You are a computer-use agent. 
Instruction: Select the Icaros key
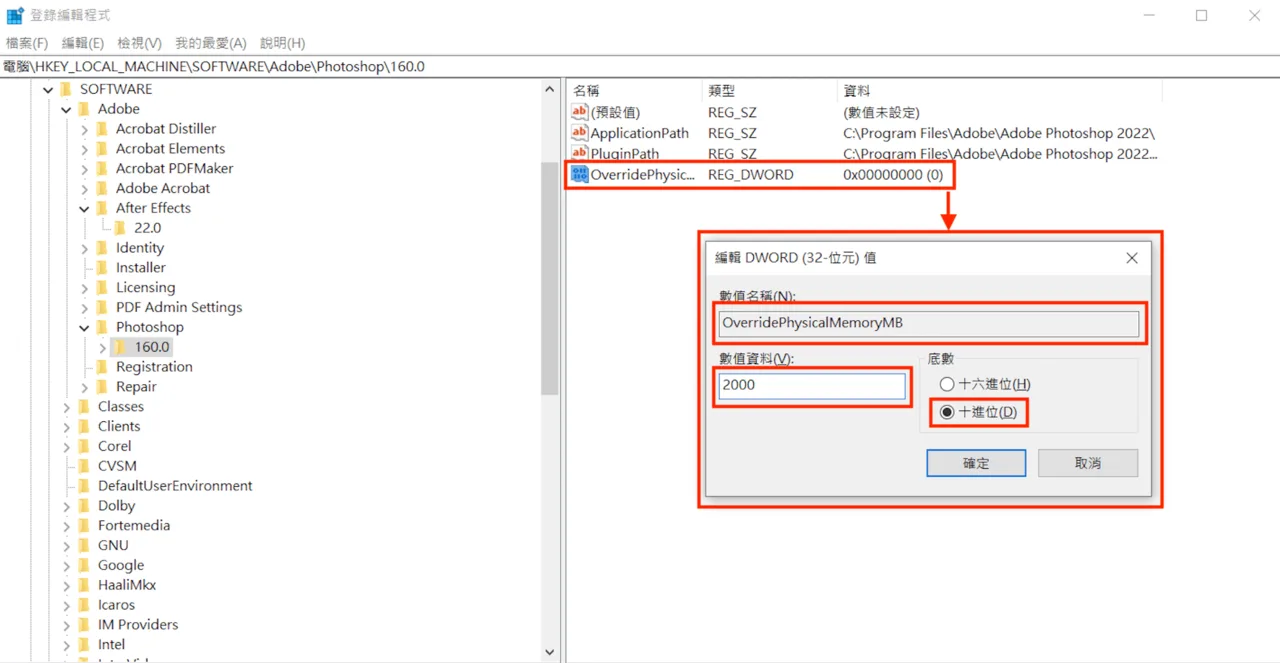[116, 605]
